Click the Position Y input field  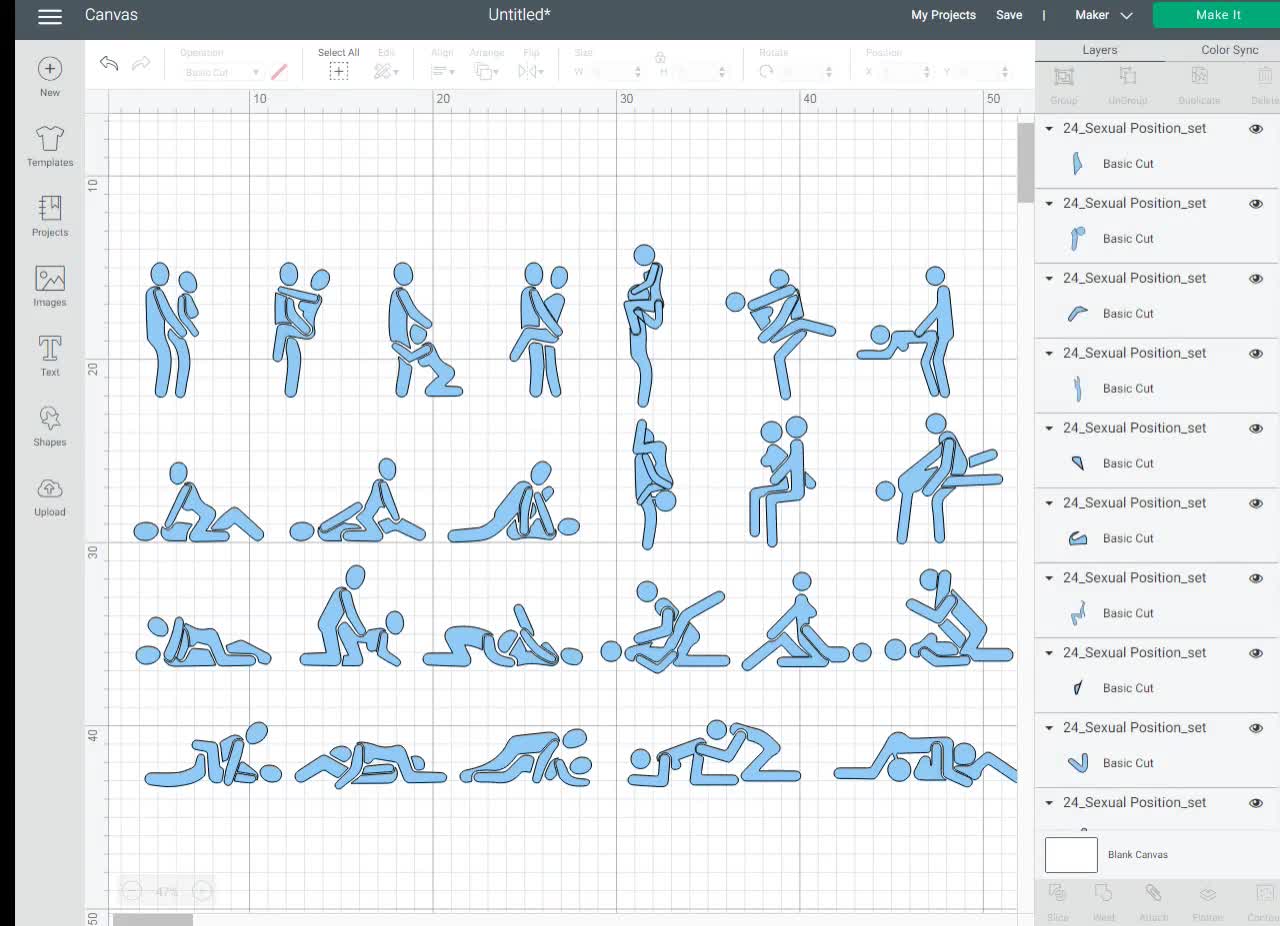point(984,72)
